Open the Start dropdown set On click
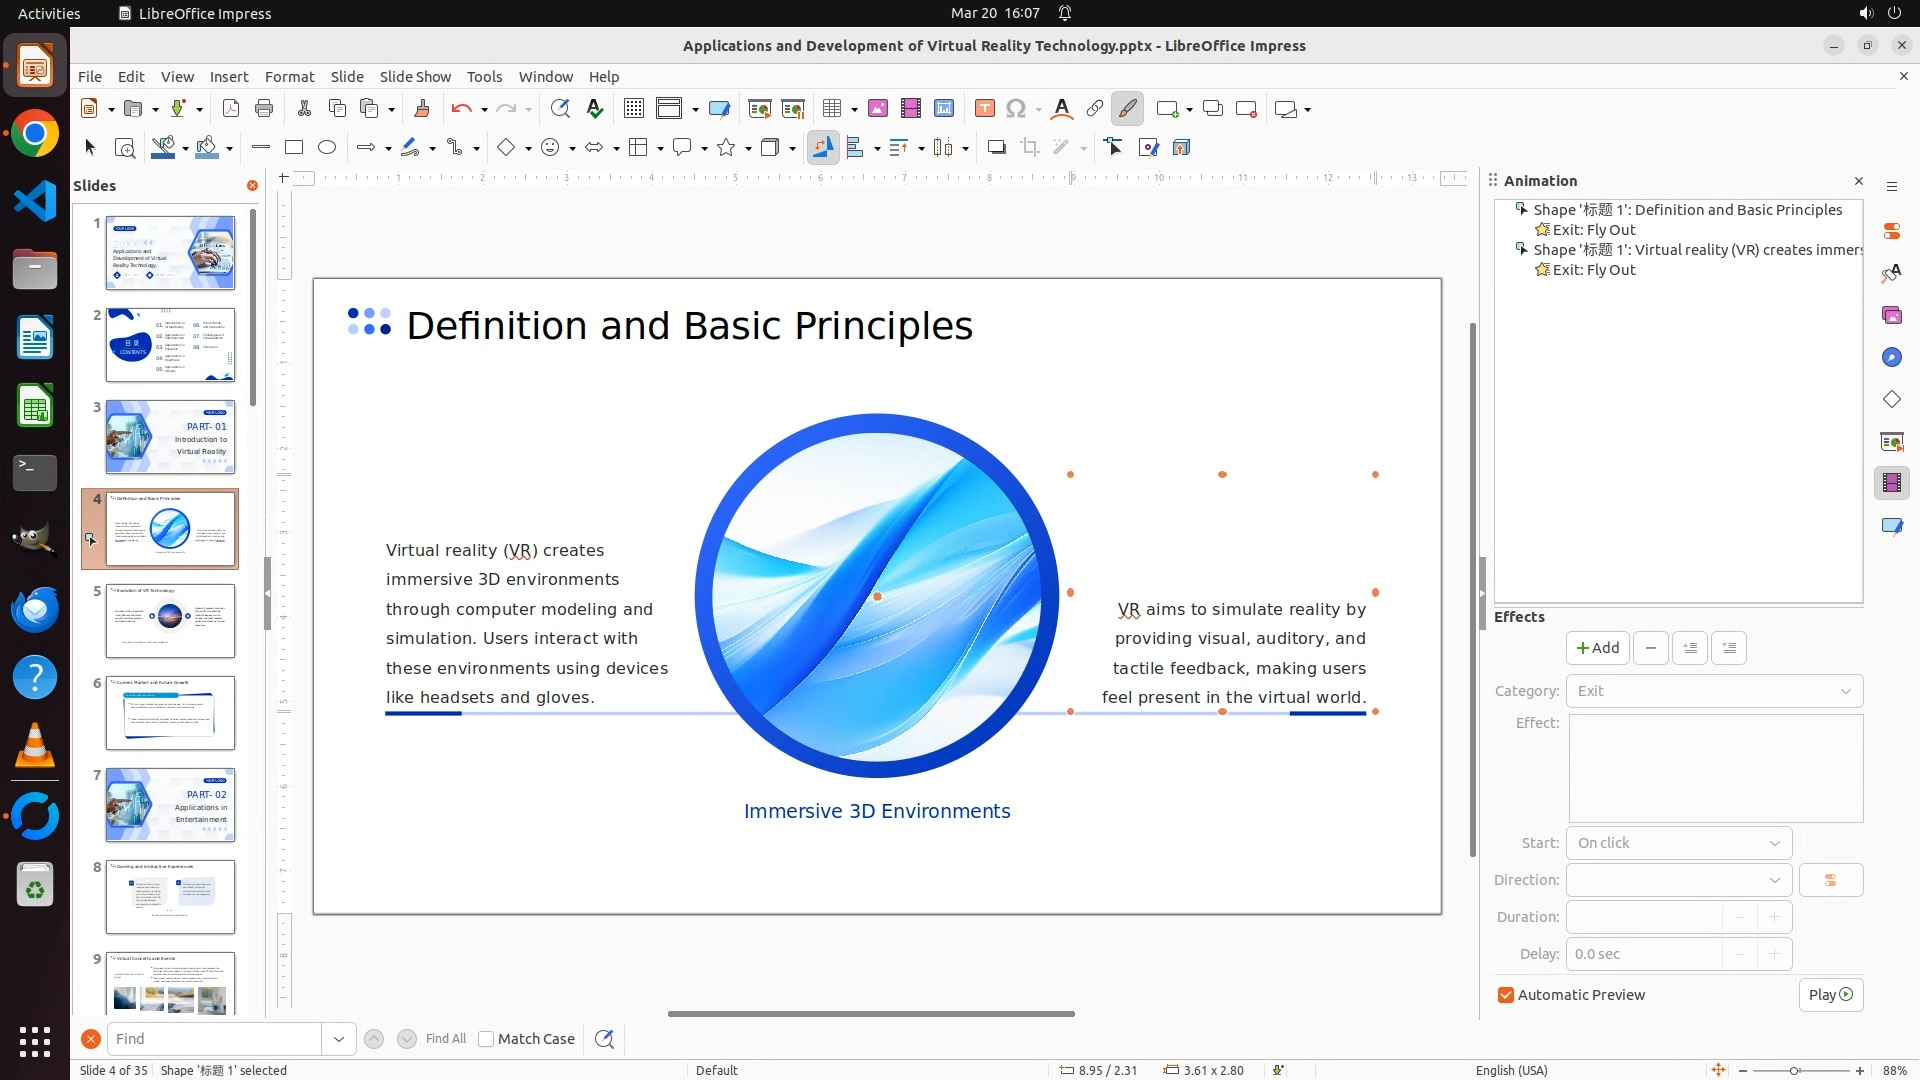 click(x=1678, y=843)
